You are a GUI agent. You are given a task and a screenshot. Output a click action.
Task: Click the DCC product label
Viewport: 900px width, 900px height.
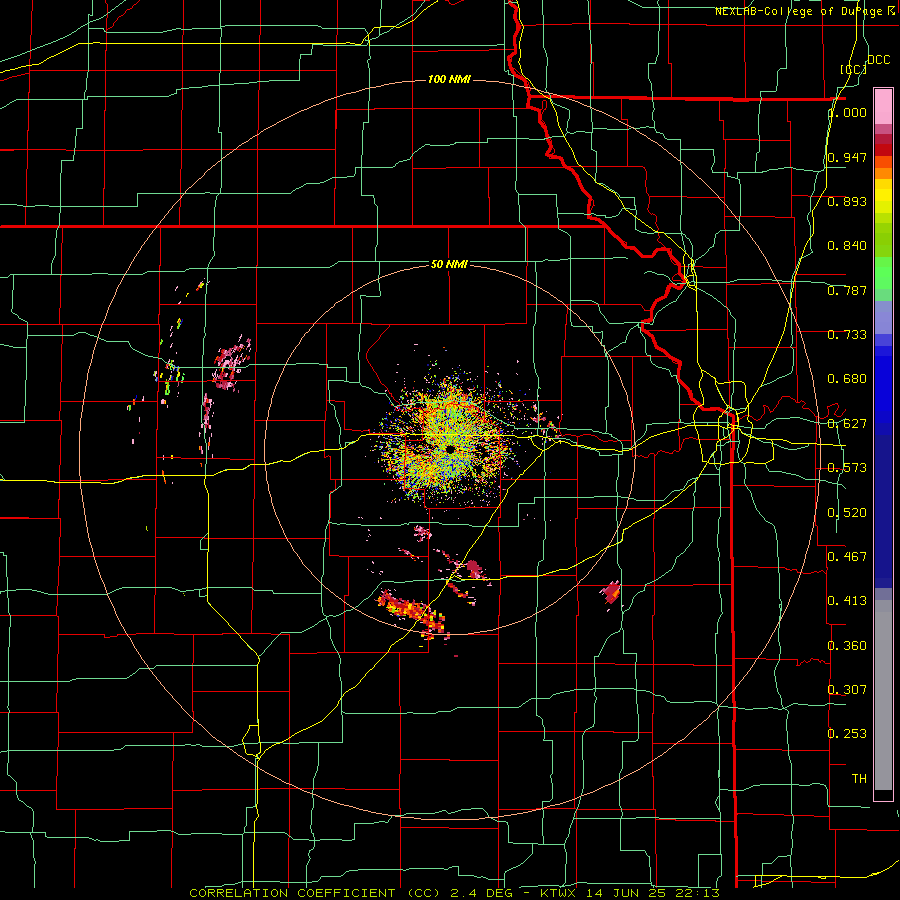[x=878, y=60]
